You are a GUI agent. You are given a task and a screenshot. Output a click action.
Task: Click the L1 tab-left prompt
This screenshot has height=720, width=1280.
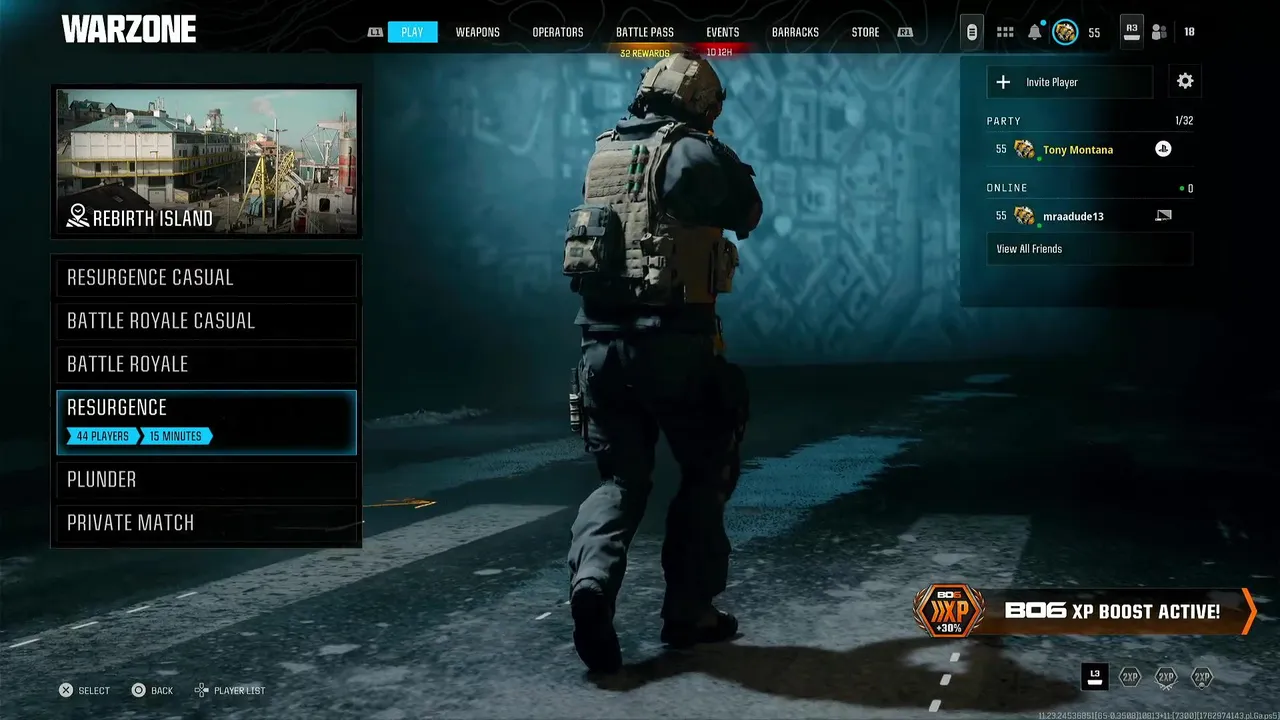tap(375, 32)
